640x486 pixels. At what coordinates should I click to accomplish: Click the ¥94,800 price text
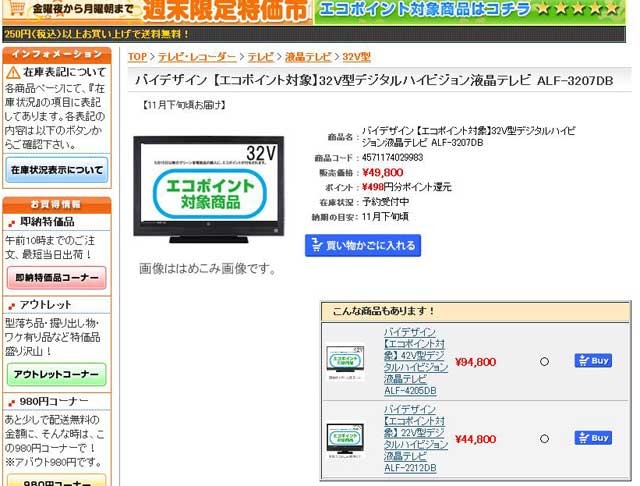click(476, 362)
